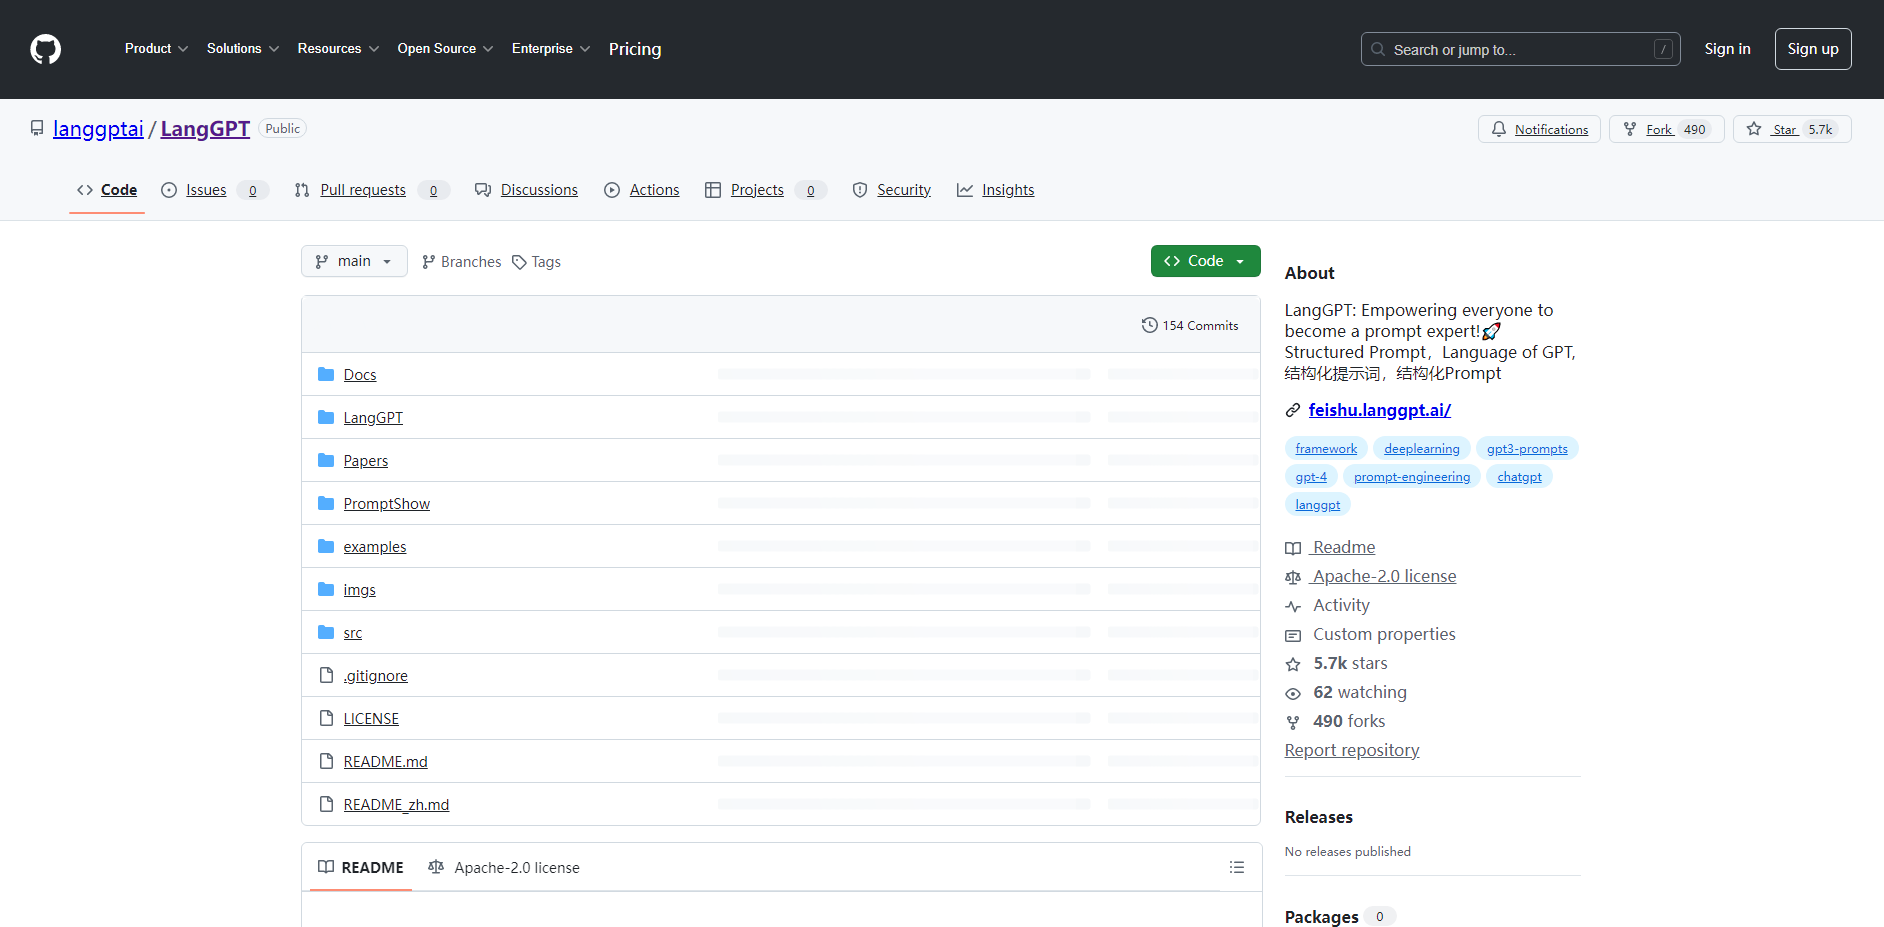Click the Sign in link

pos(1727,49)
